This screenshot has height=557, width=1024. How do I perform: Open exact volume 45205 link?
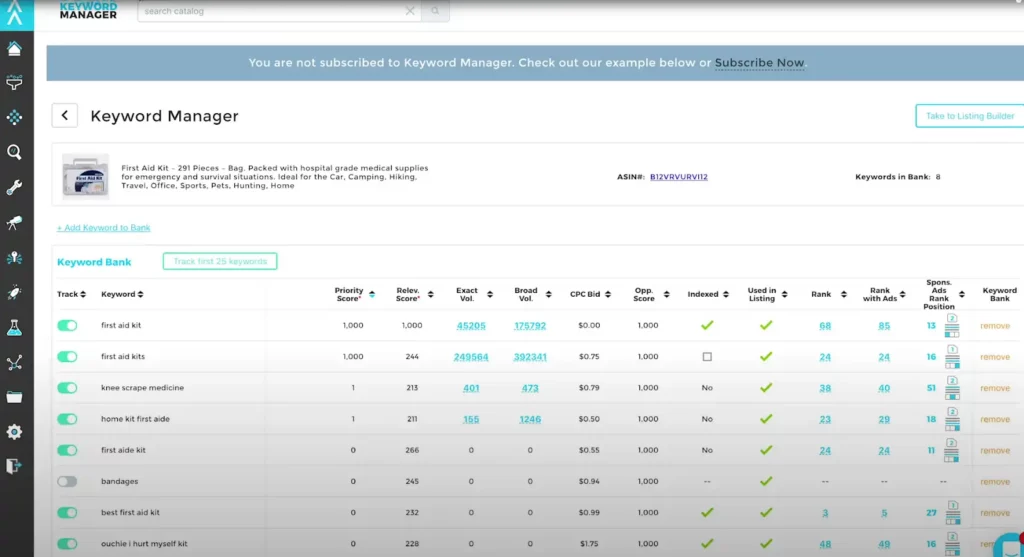click(471, 325)
